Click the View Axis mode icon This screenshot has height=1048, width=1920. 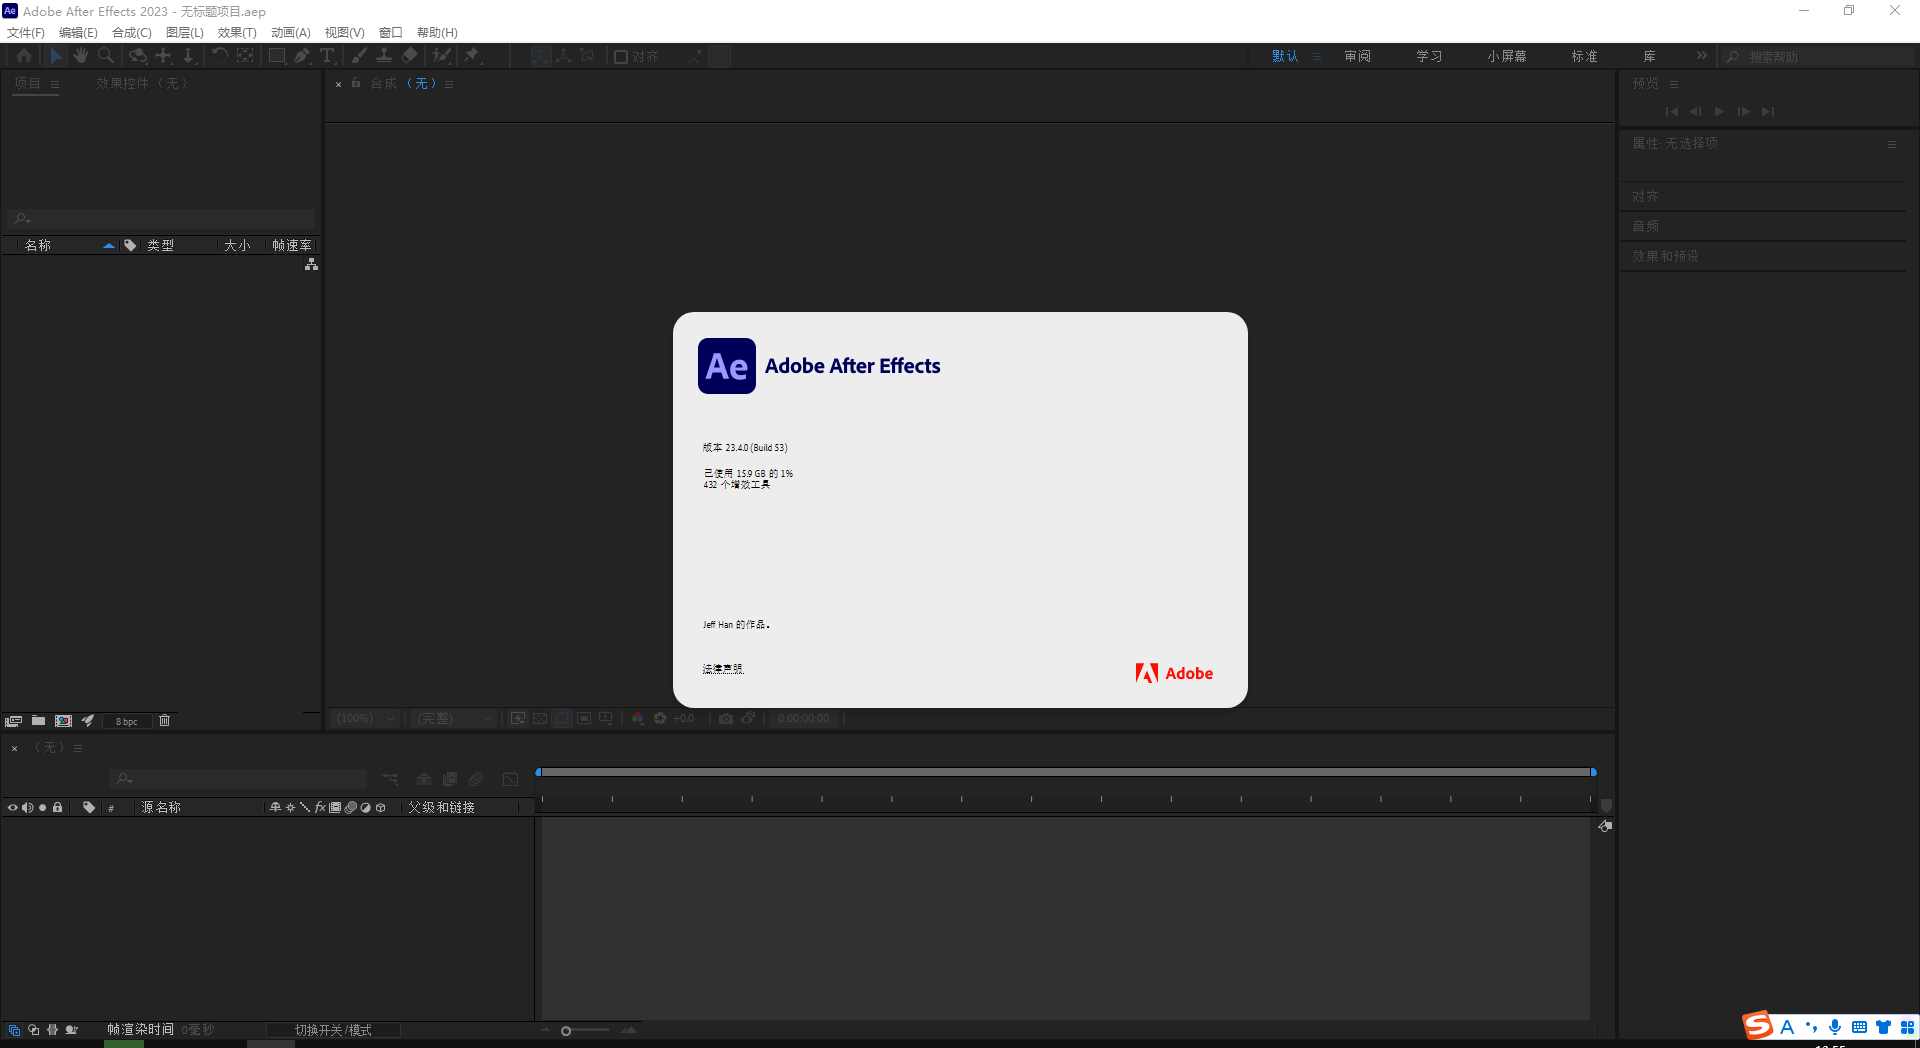pyautogui.click(x=588, y=56)
